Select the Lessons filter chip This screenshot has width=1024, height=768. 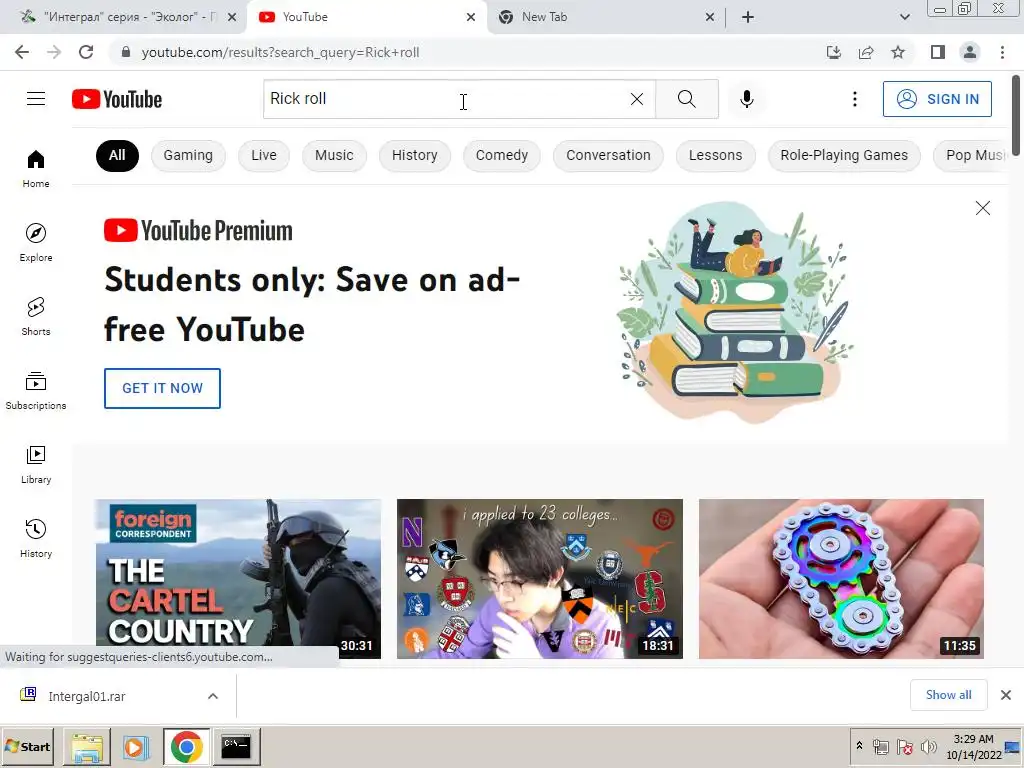(x=715, y=155)
